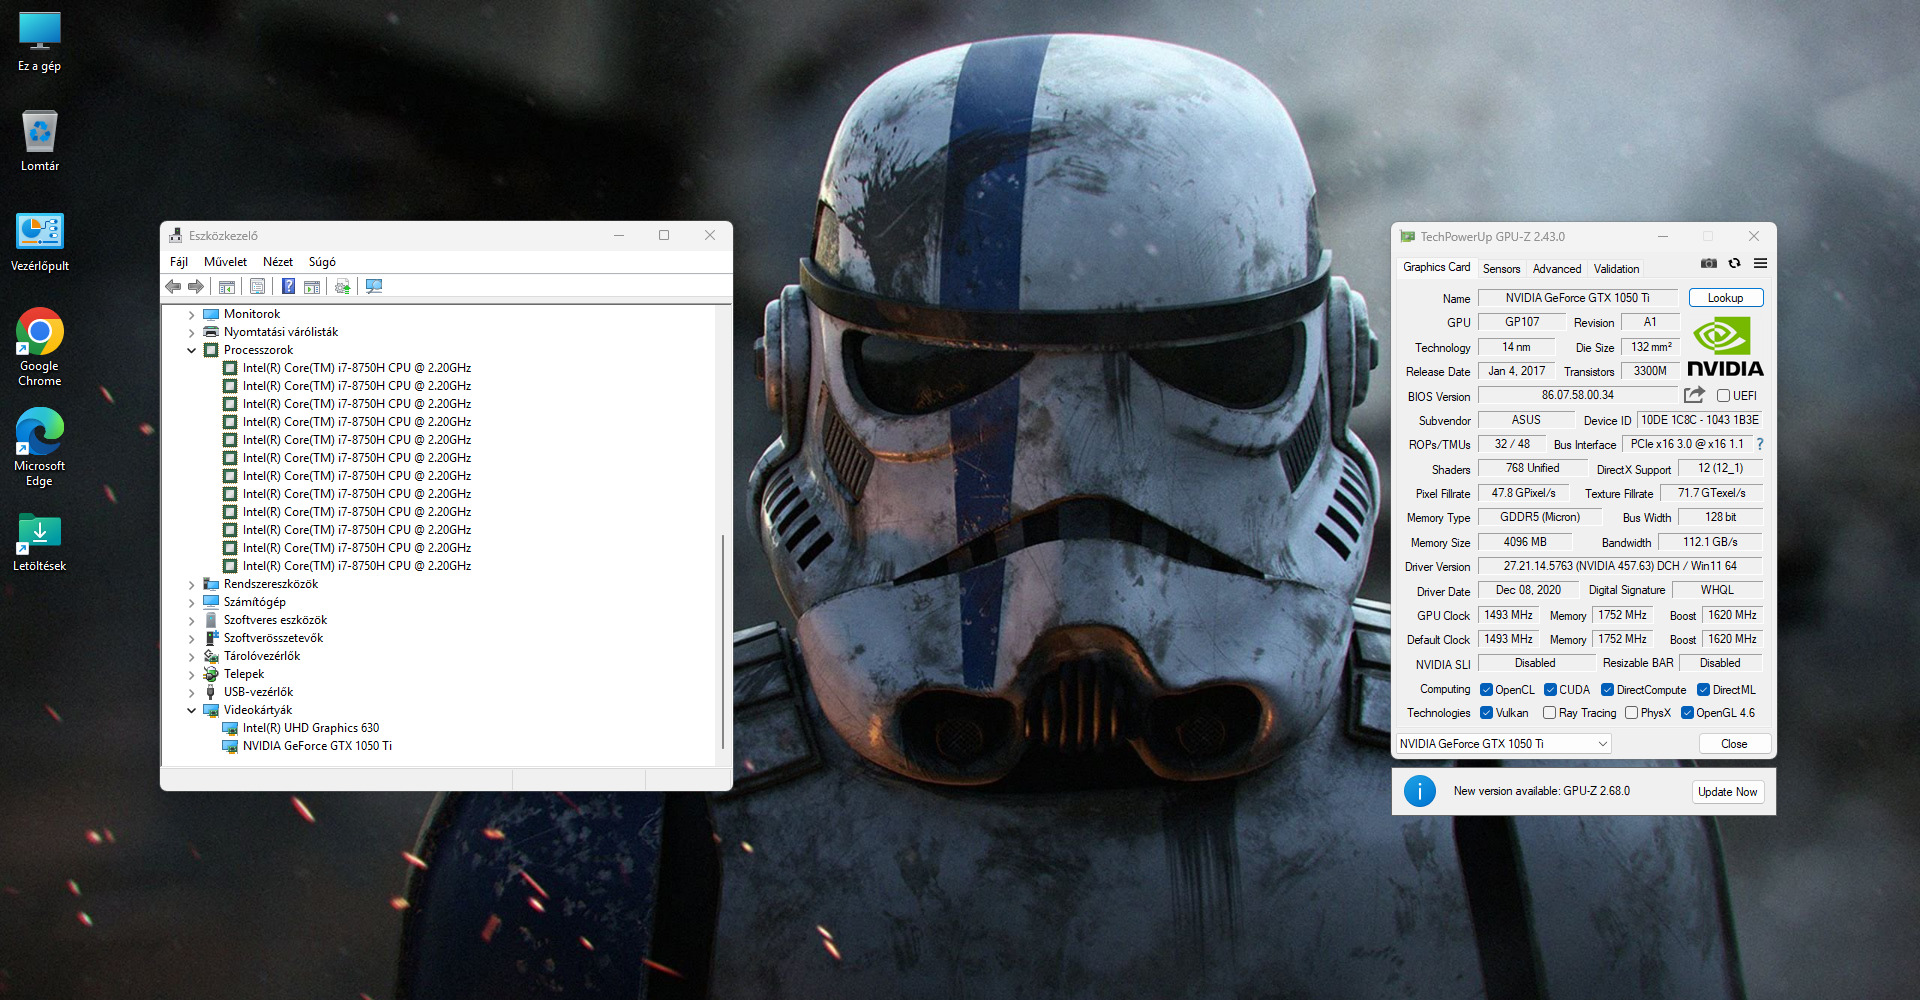Click the blue question mark Help icon
Screen dimensions: 1920x1000
[x=288, y=287]
